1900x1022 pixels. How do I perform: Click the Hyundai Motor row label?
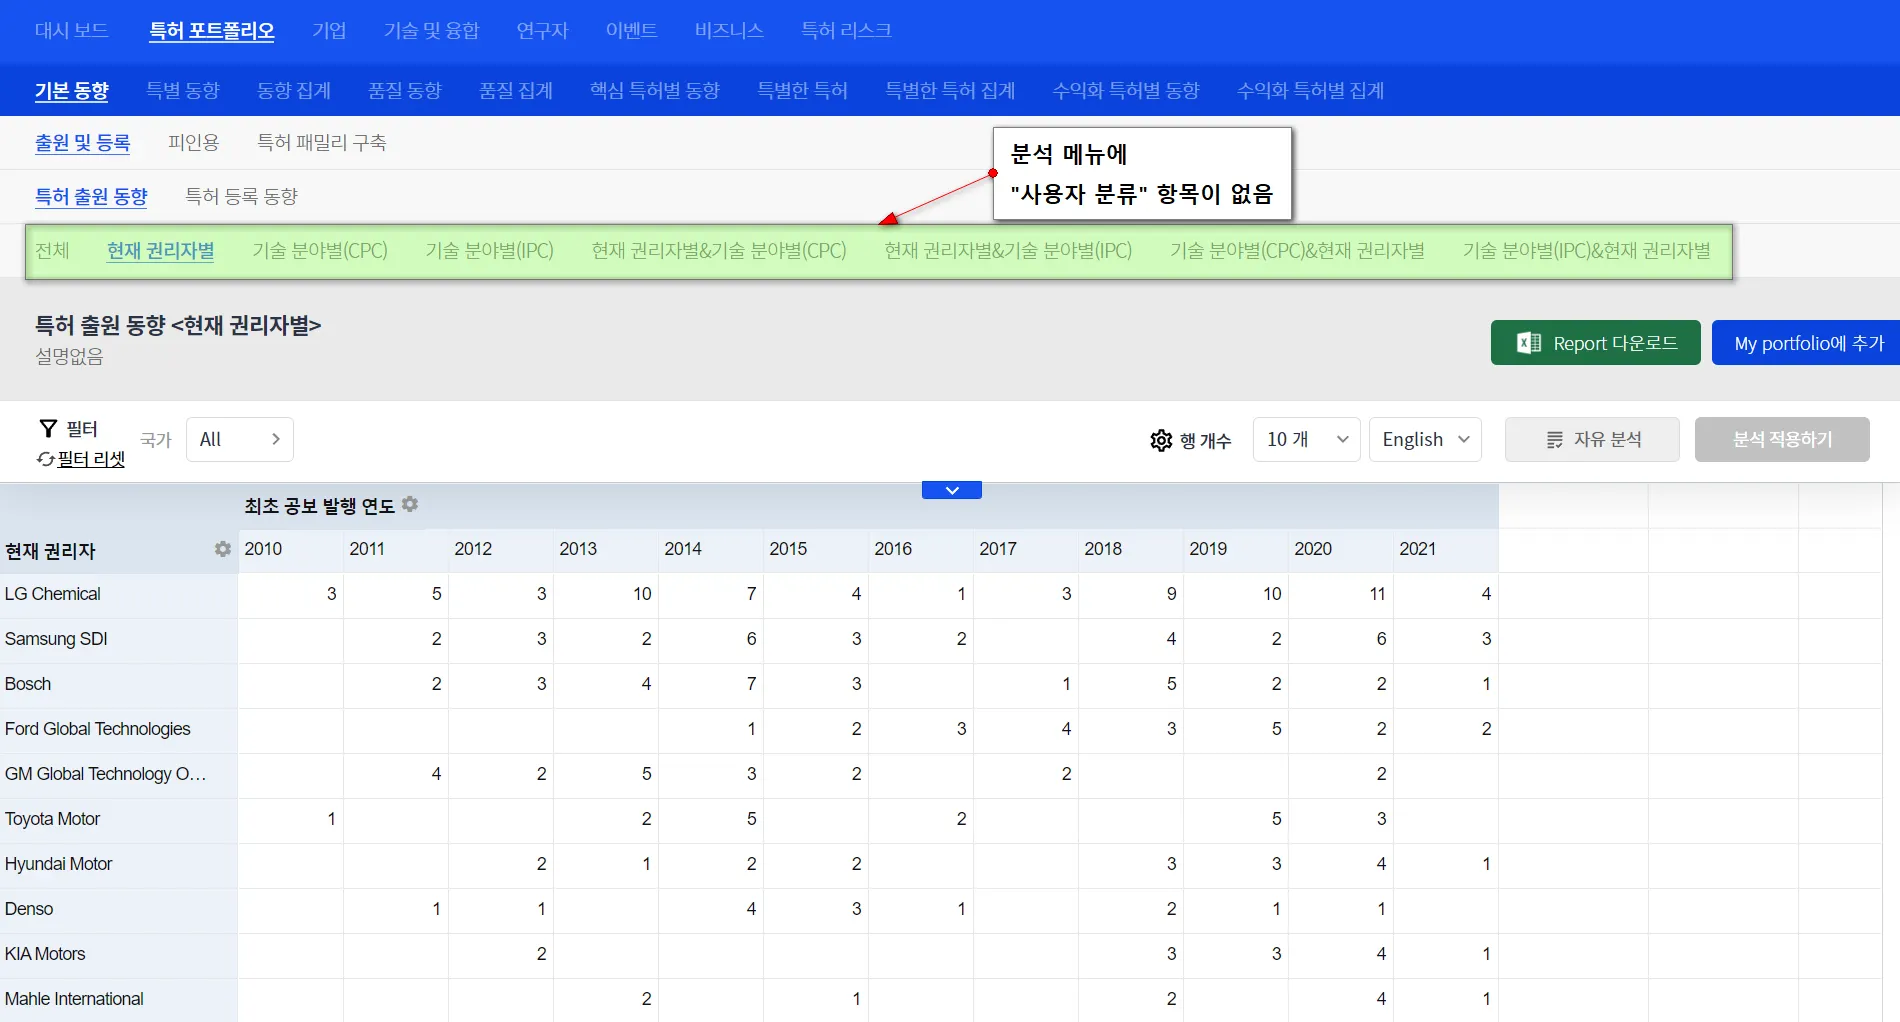pos(59,864)
